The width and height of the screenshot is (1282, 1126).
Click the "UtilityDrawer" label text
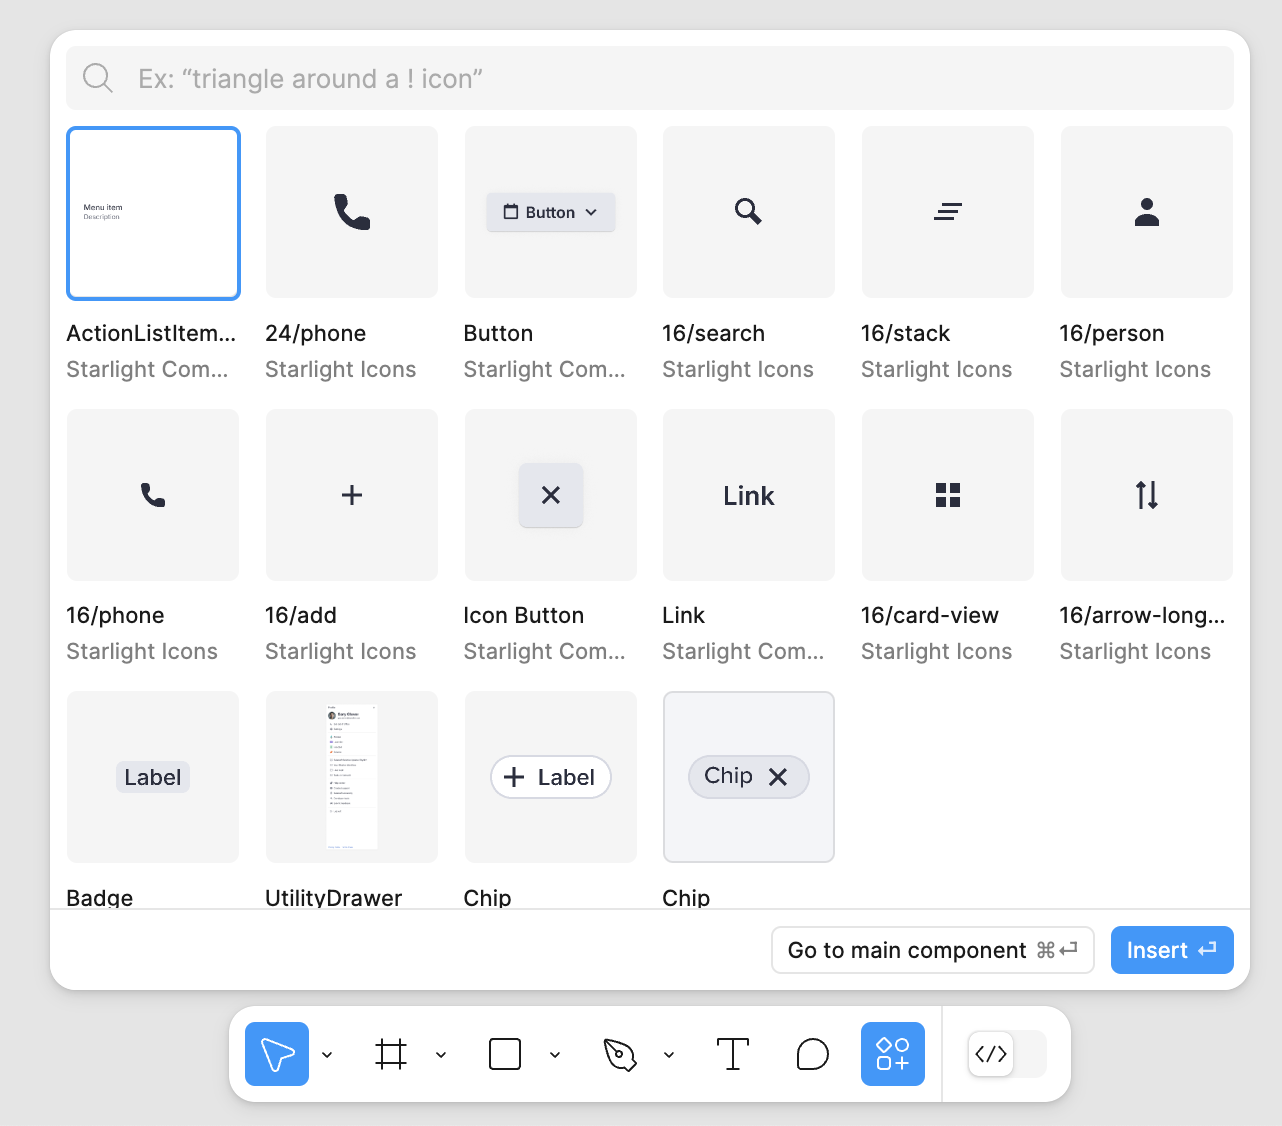pos(333,897)
